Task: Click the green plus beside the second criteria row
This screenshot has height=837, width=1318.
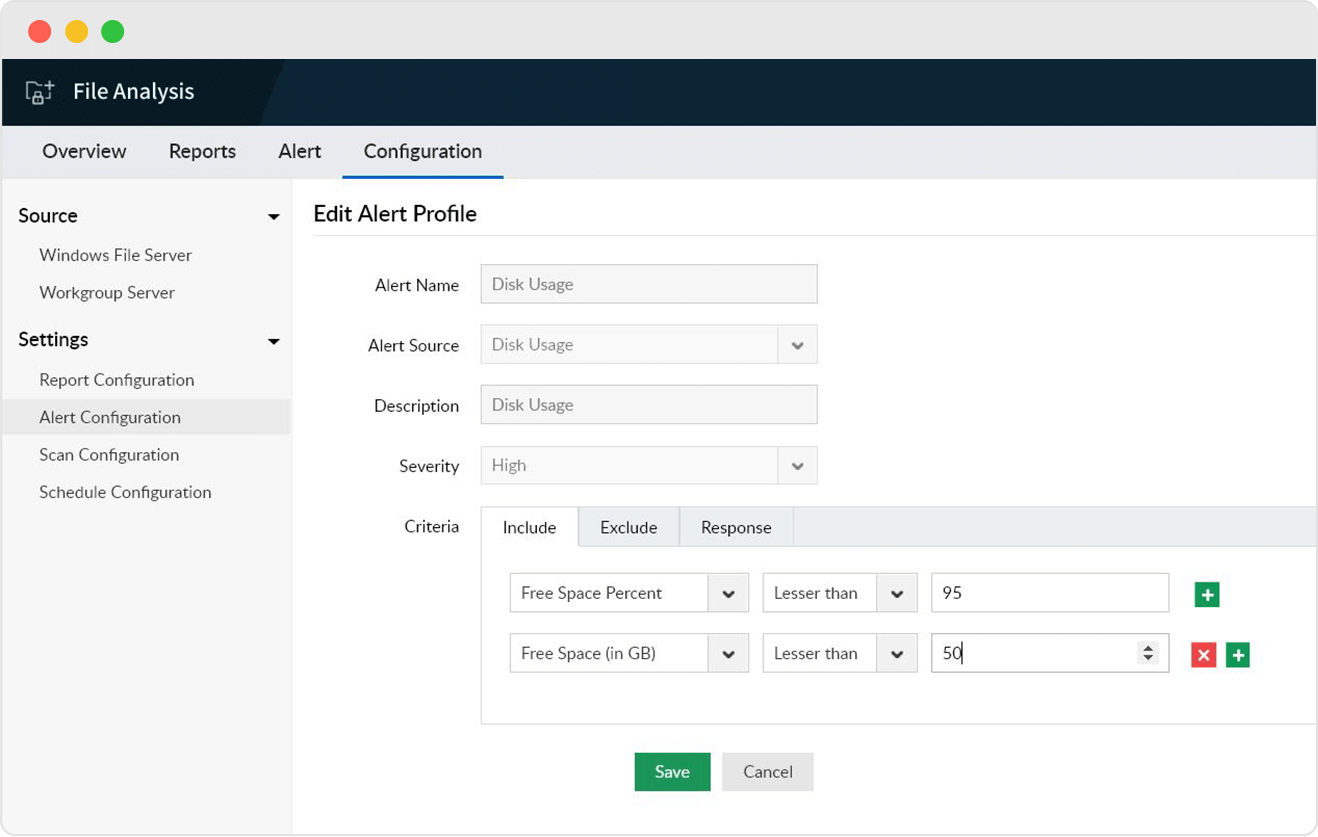Action: [x=1237, y=654]
